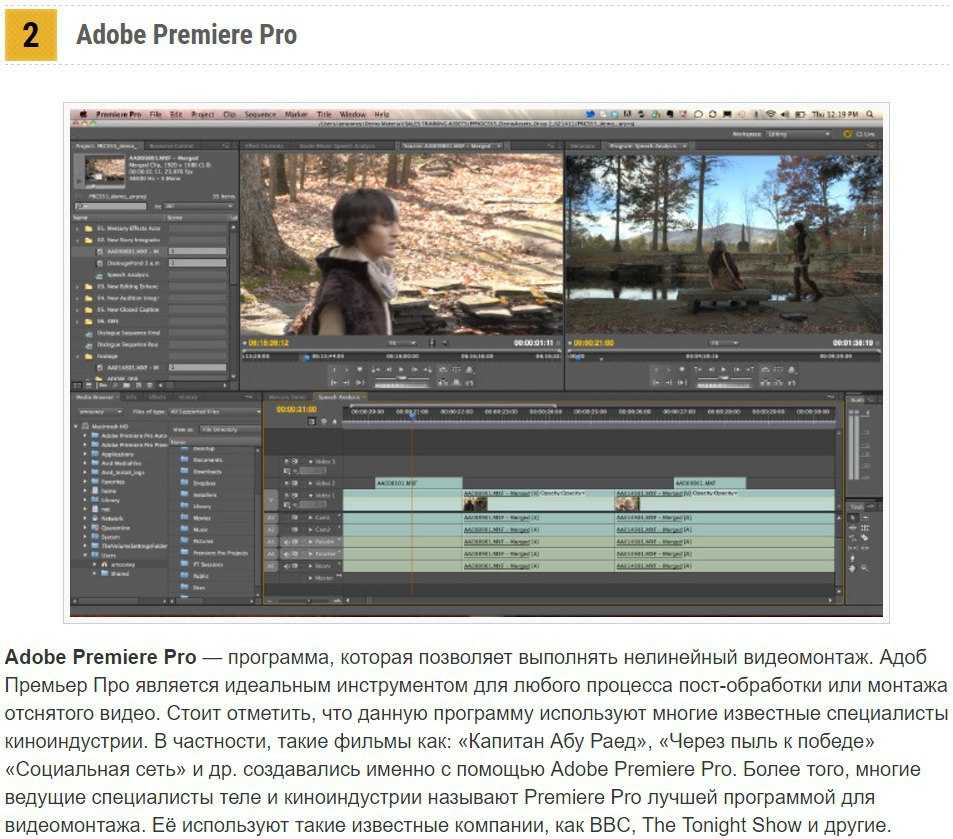Click the timeline timecode display
Screen dimensions: 953x839
coord(297,410)
